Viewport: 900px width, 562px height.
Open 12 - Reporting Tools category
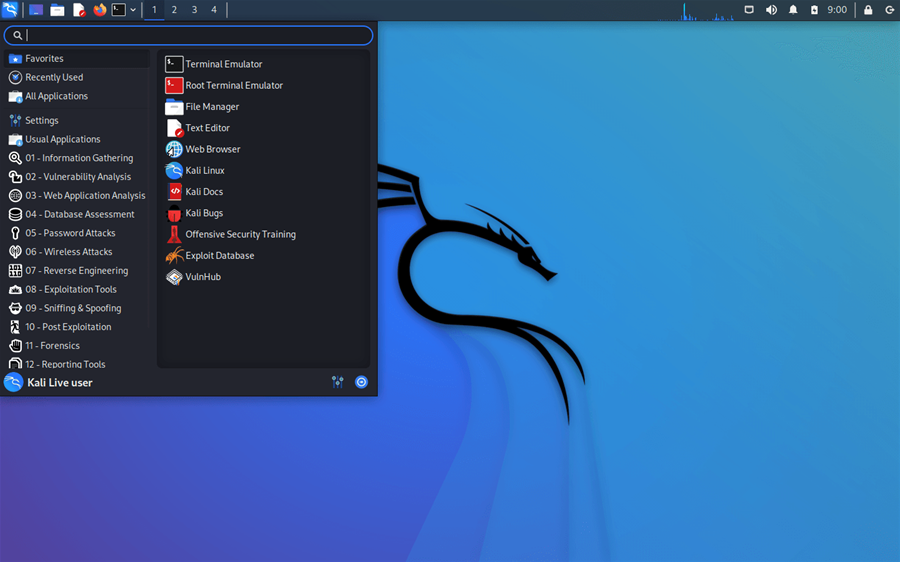click(77, 363)
